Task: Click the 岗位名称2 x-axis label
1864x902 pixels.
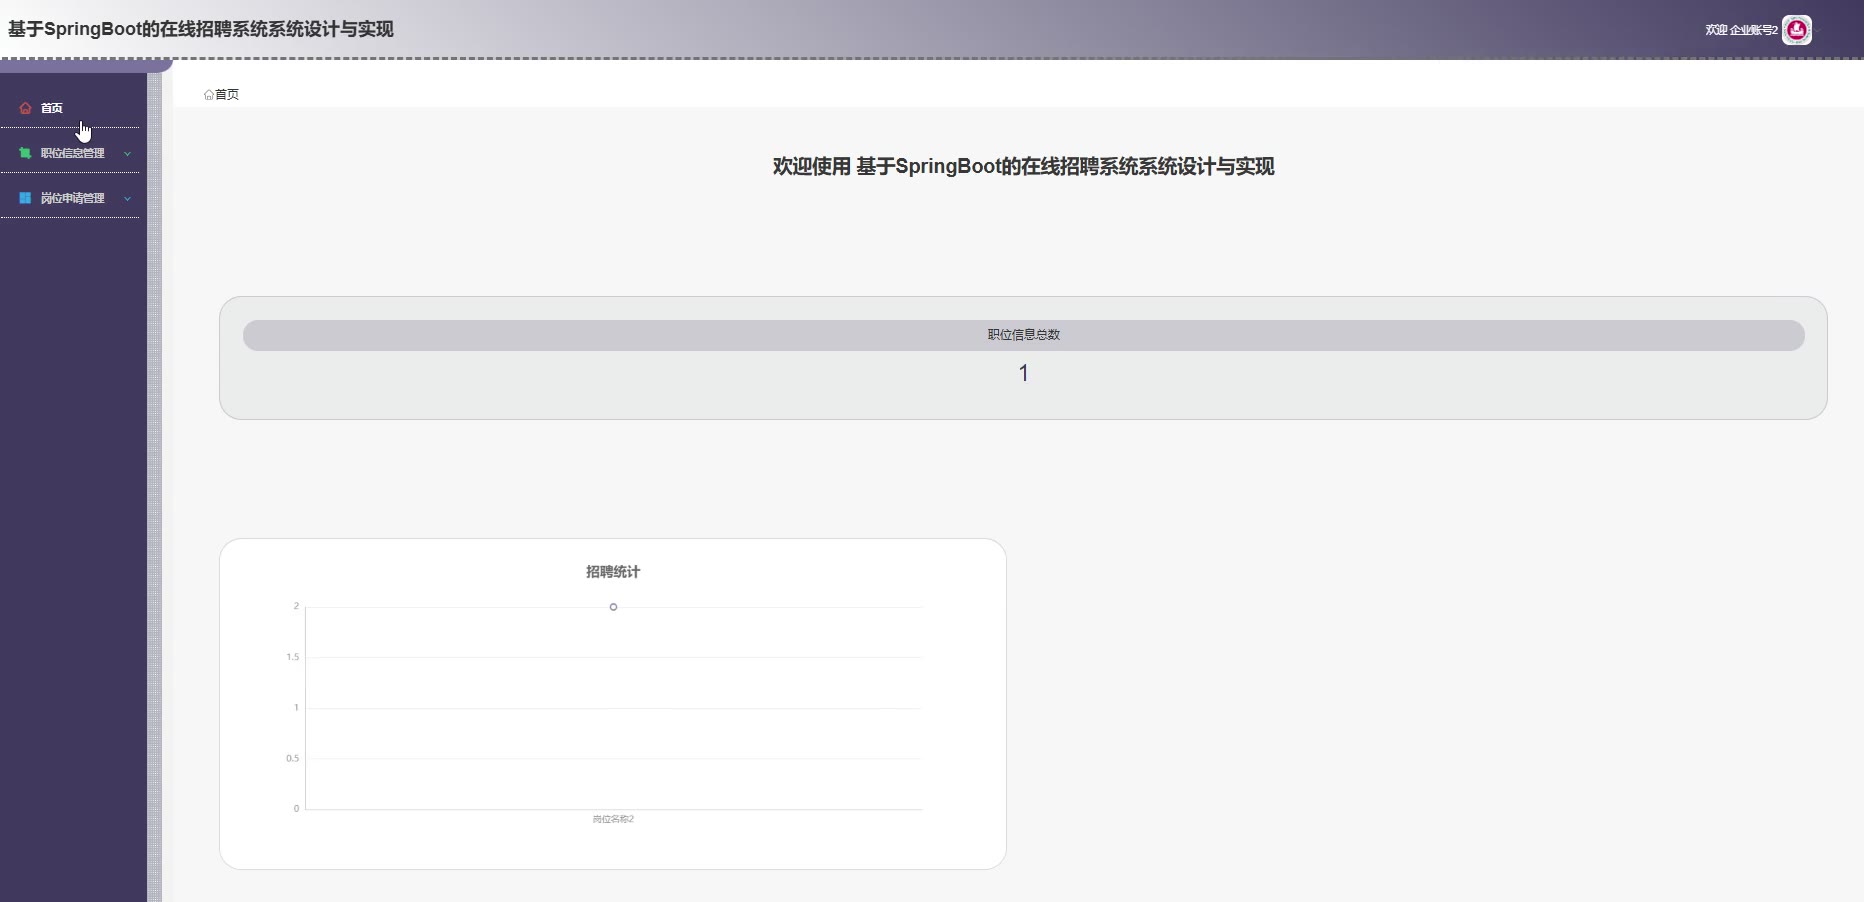Action: 613,819
